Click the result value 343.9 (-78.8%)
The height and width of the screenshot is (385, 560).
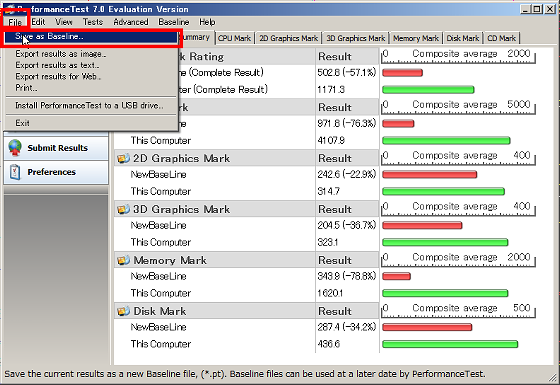click(x=346, y=276)
